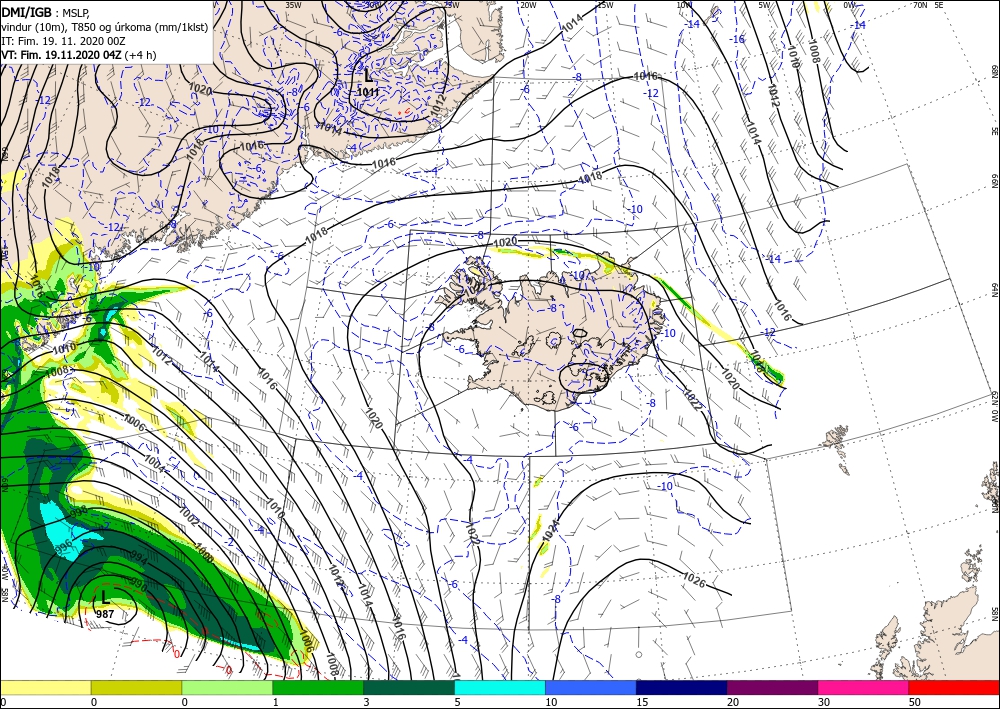Click the L marker of the 1011 low

point(368,77)
